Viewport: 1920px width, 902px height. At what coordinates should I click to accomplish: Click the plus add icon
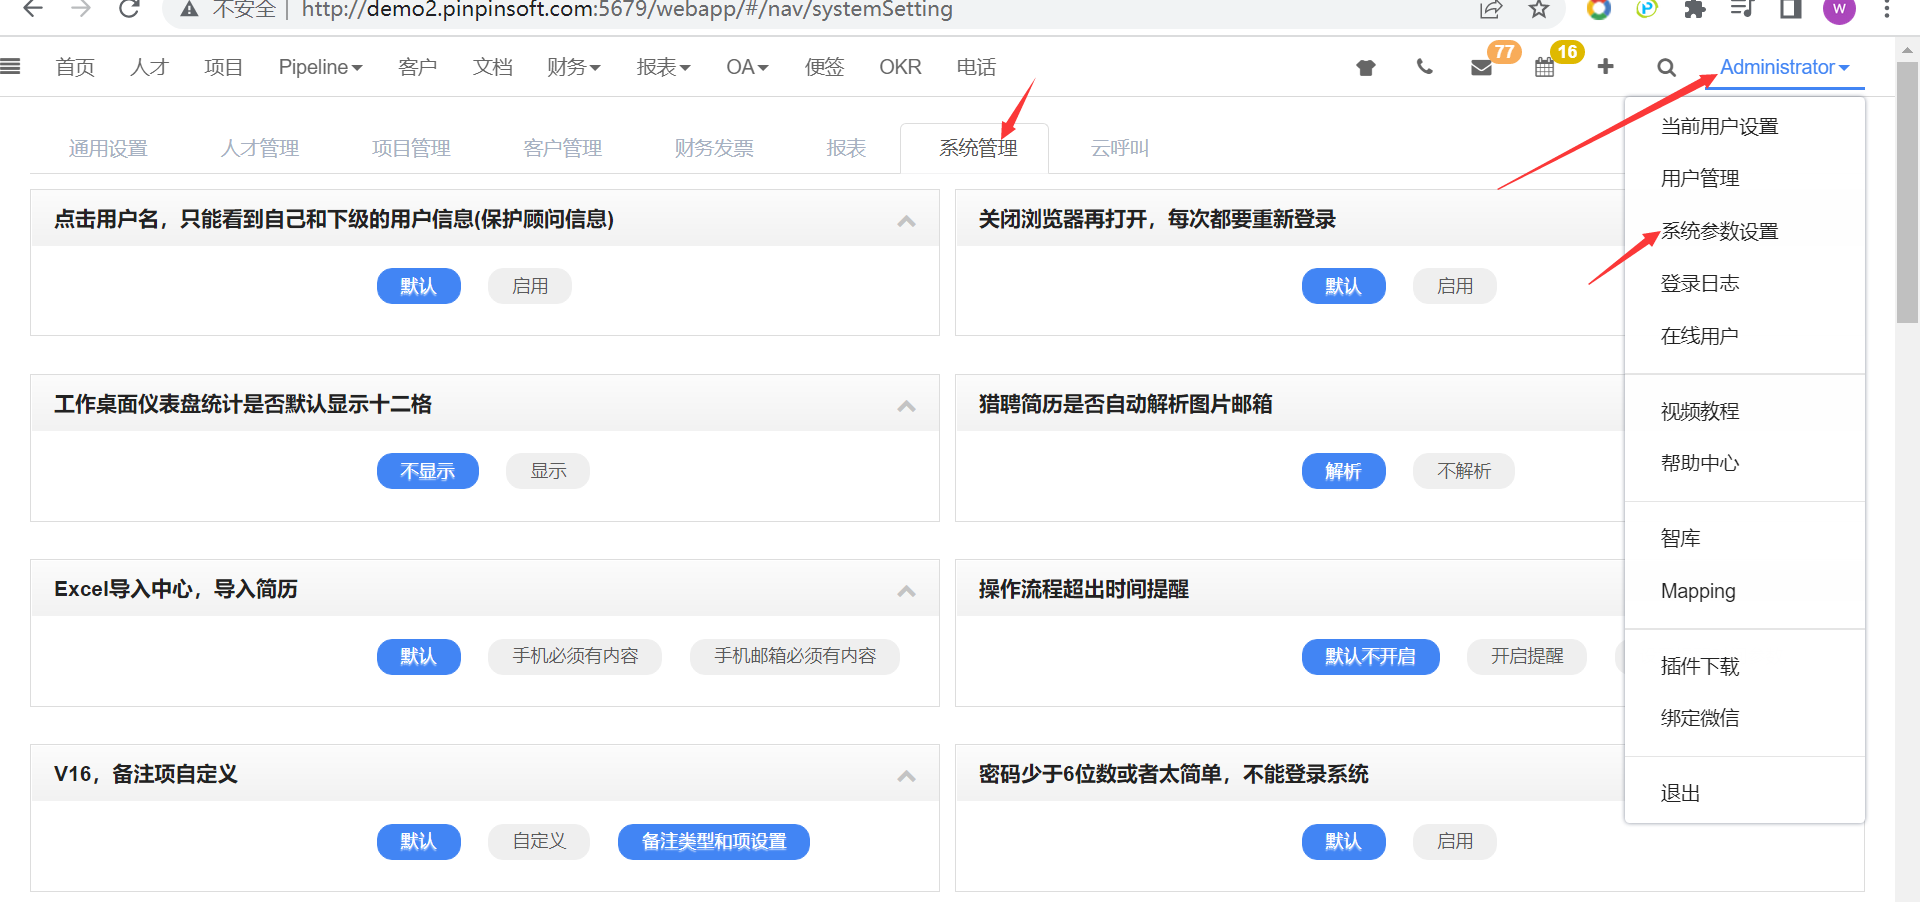[x=1605, y=66]
